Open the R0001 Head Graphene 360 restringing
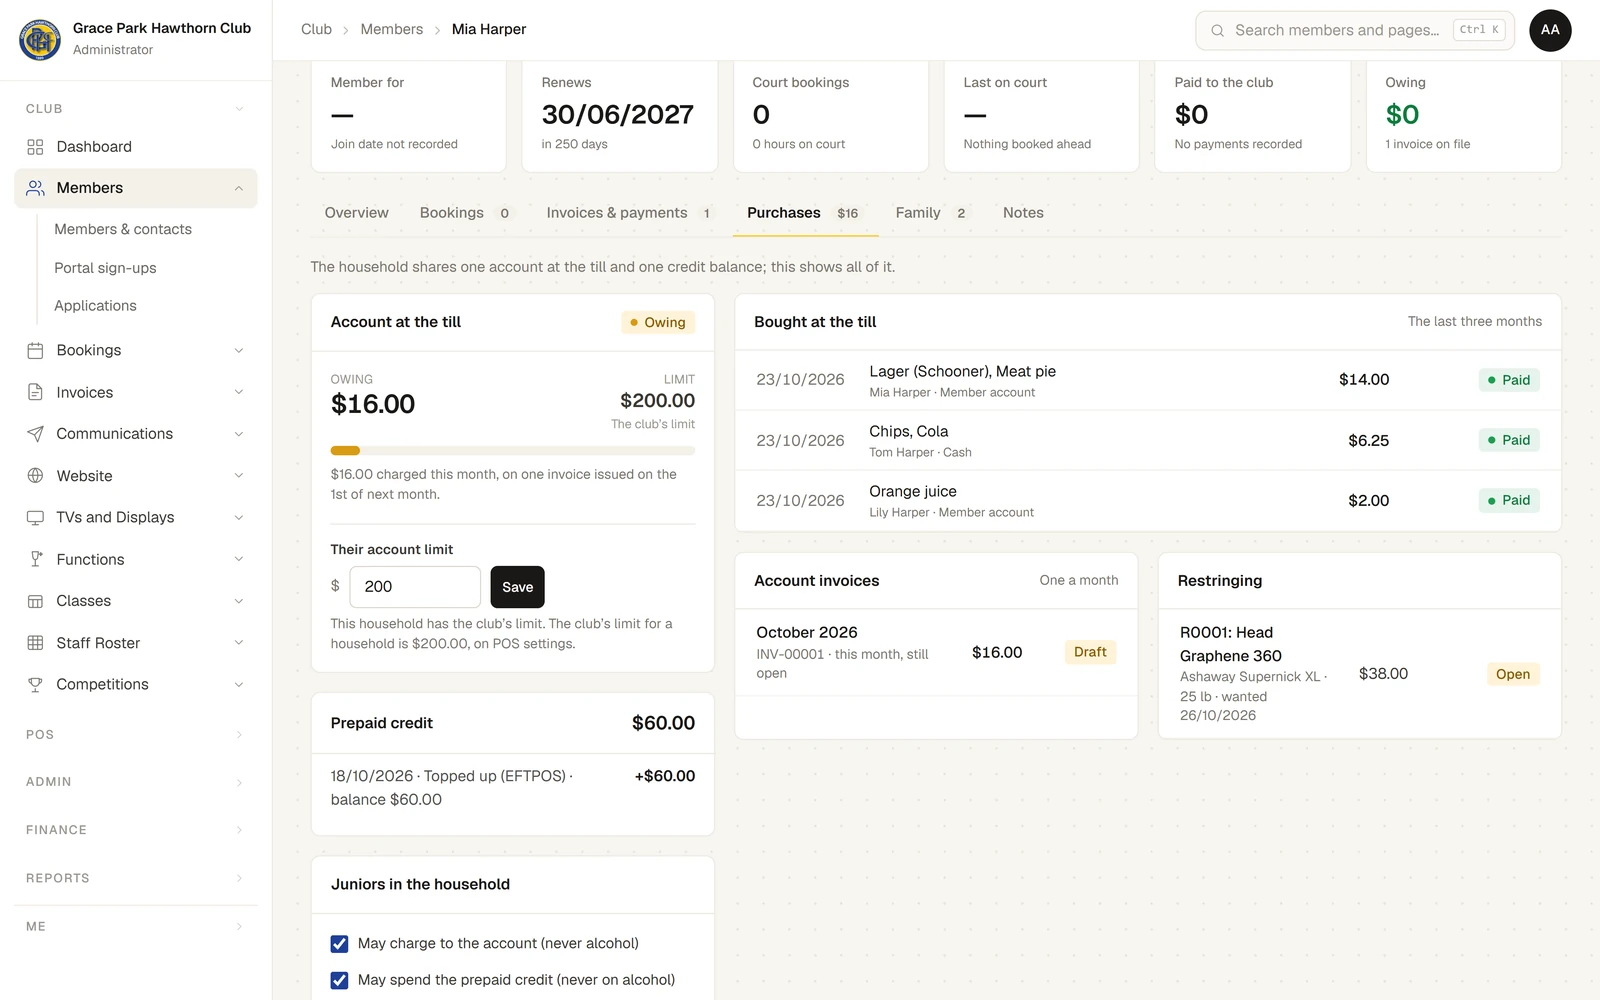The width and height of the screenshot is (1600, 1000). [1360, 674]
